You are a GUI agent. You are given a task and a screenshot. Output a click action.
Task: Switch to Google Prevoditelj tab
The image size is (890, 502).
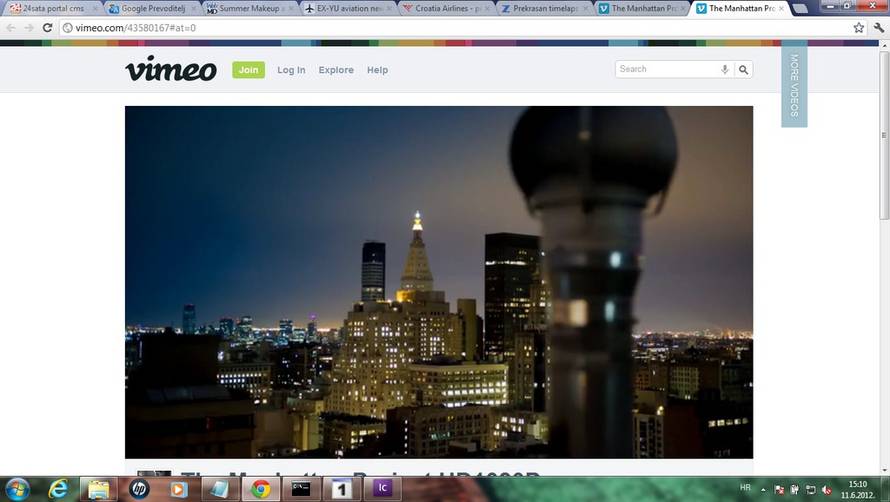151,9
